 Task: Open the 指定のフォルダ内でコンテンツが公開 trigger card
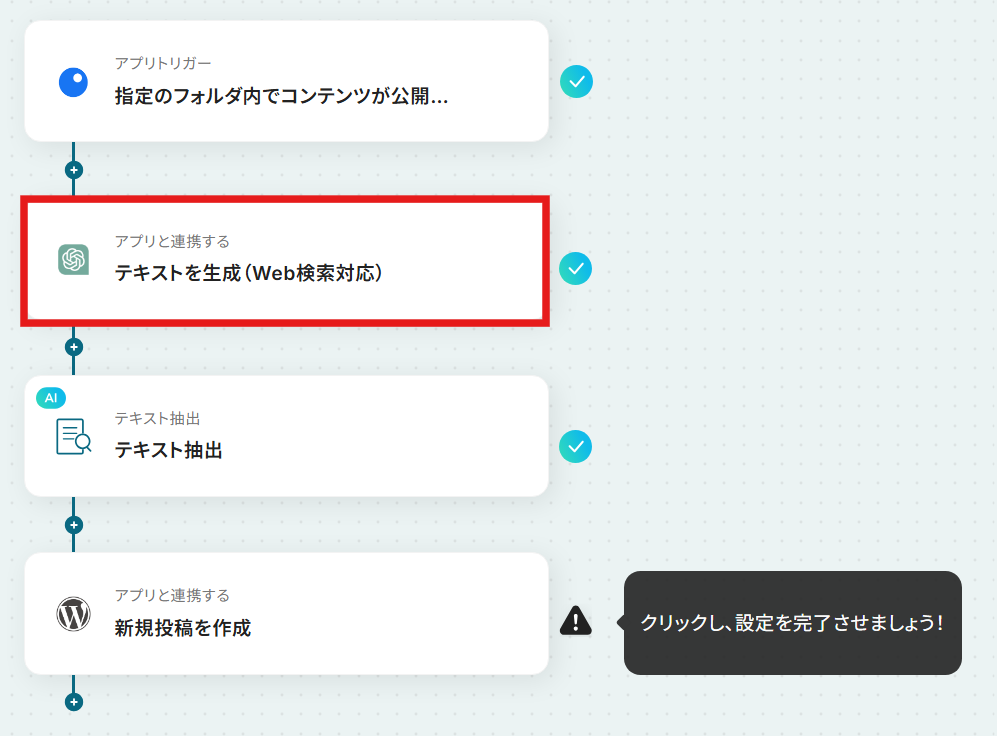pos(286,81)
